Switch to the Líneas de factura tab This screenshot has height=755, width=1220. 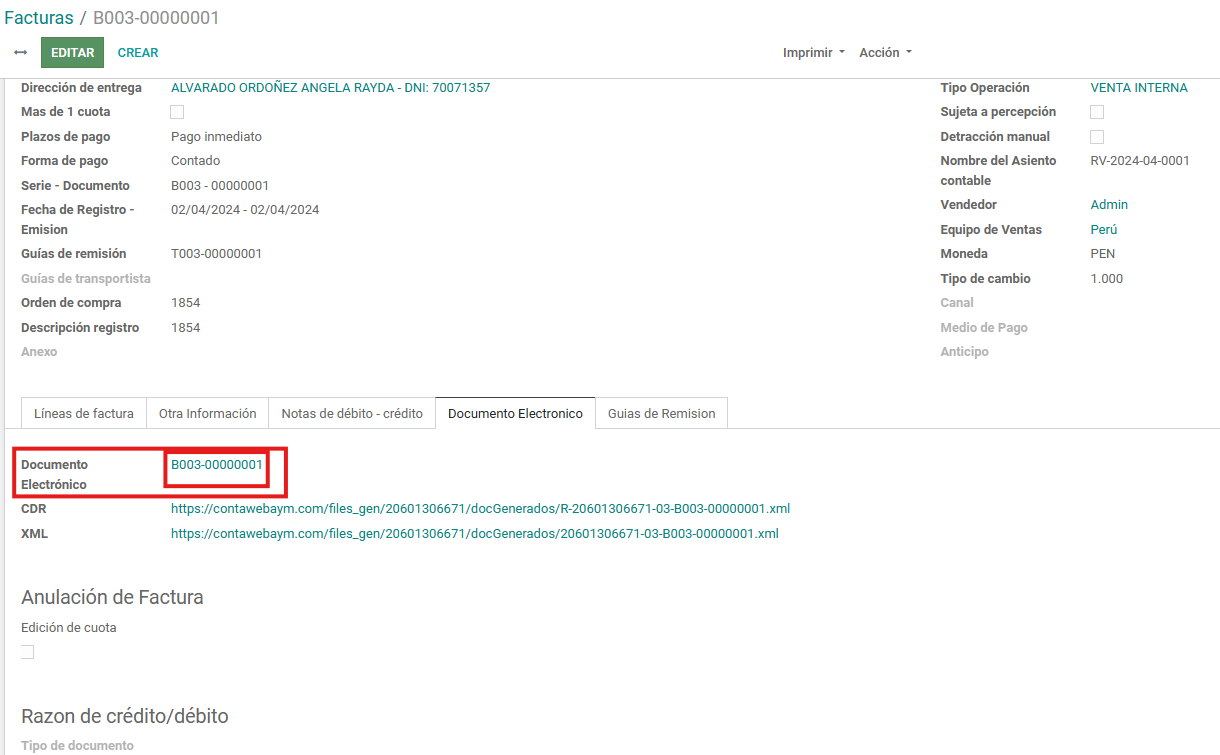[x=84, y=414]
